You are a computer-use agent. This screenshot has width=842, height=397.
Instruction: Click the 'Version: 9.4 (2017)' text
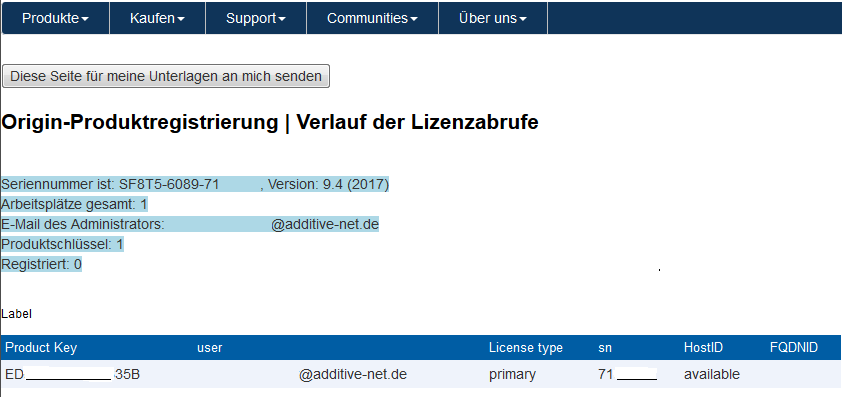(328, 185)
